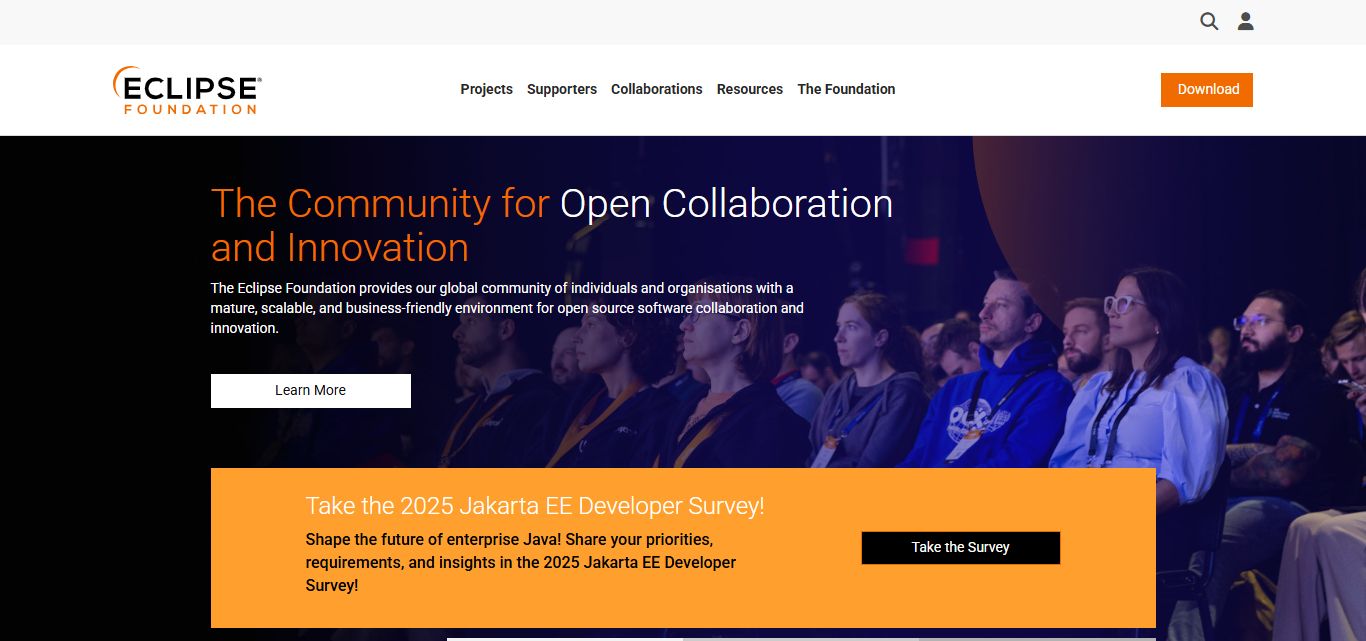The image size is (1366, 641).
Task: Click the orange Download button
Action: click(x=1207, y=89)
